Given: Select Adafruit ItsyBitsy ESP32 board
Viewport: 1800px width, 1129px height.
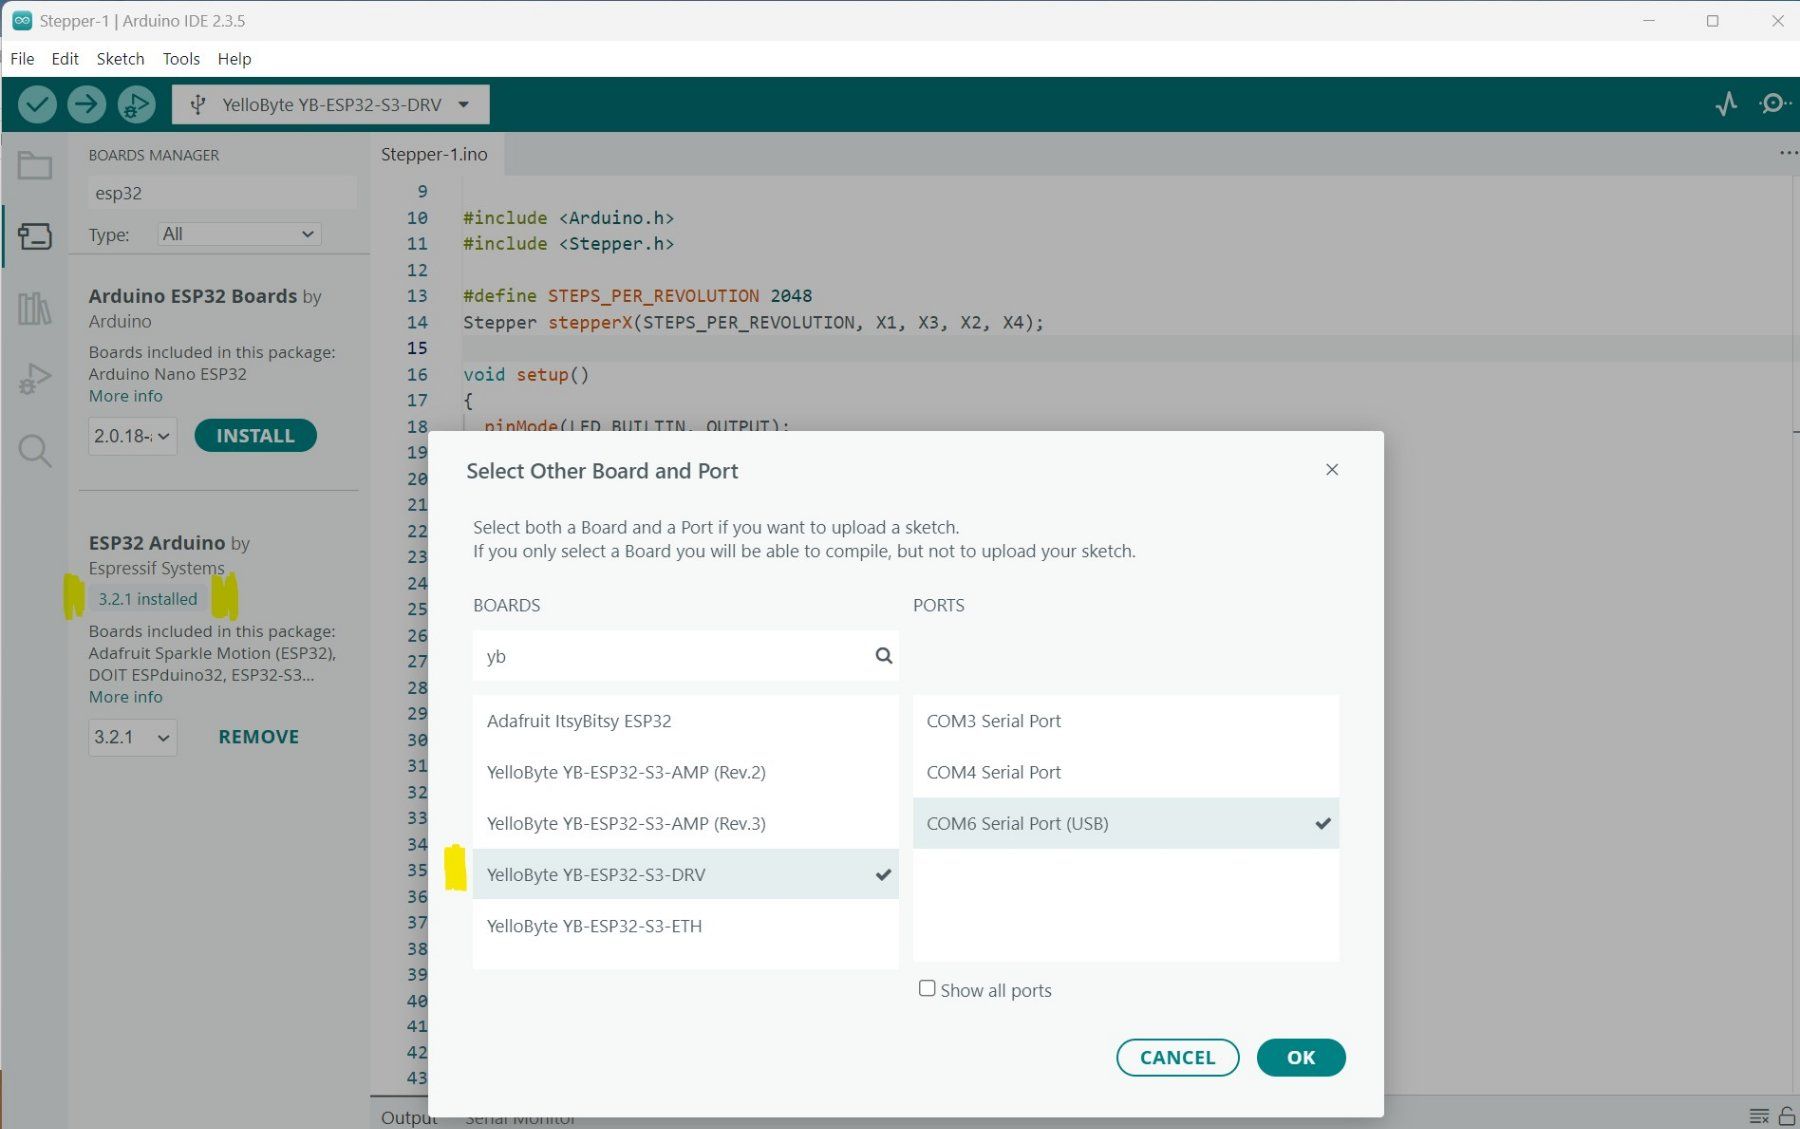Looking at the screenshot, I should click(x=685, y=721).
